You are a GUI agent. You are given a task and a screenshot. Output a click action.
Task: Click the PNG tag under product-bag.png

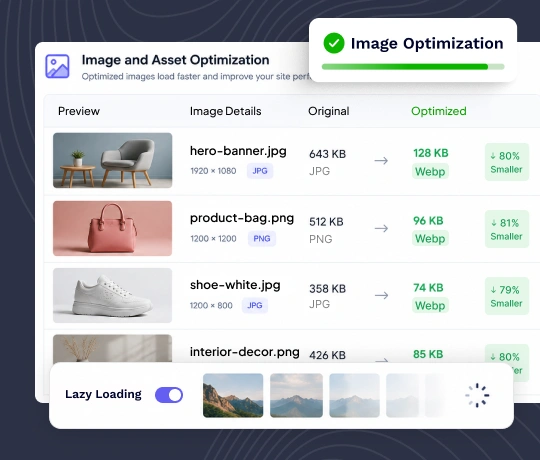tap(262, 239)
